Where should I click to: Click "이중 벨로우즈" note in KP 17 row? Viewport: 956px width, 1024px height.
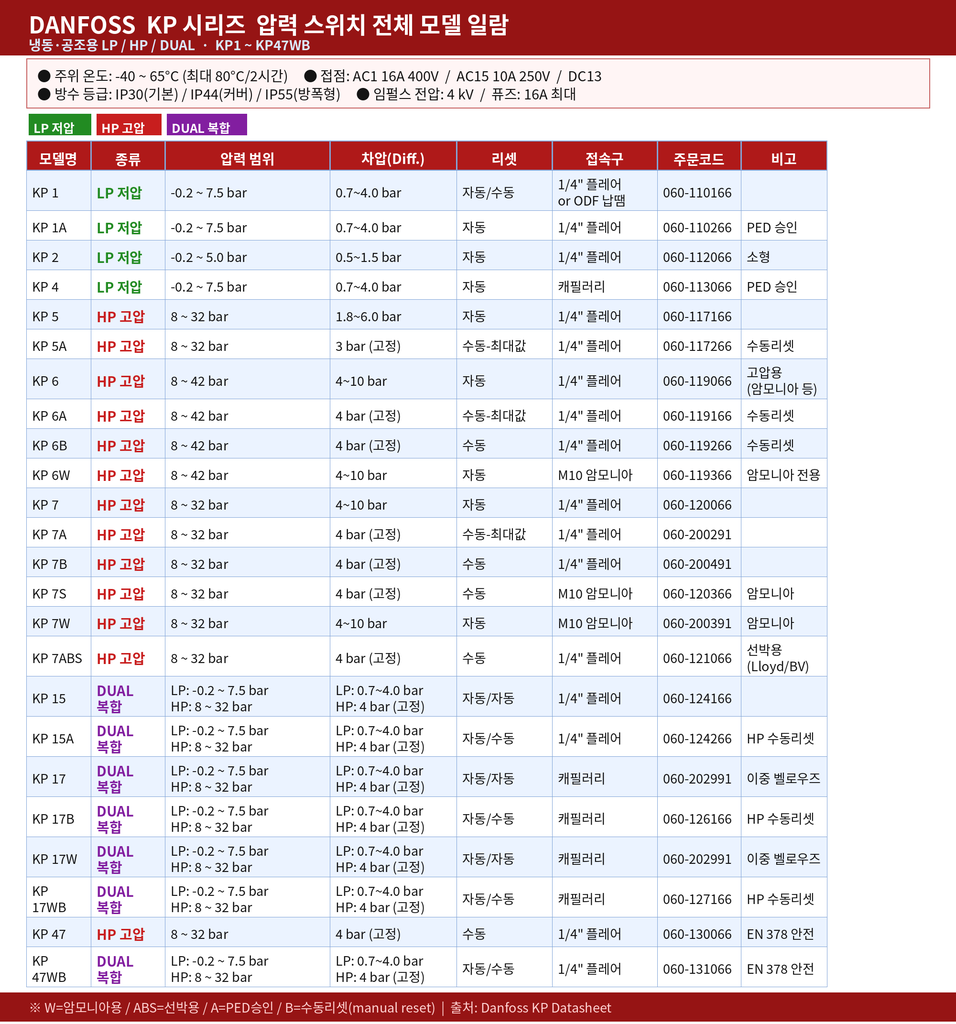[784, 778]
